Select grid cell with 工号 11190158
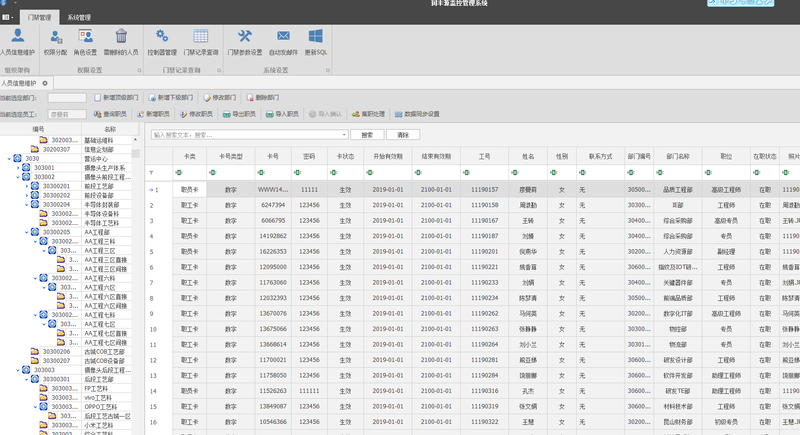Image resolution: width=800 pixels, height=435 pixels. click(x=484, y=205)
